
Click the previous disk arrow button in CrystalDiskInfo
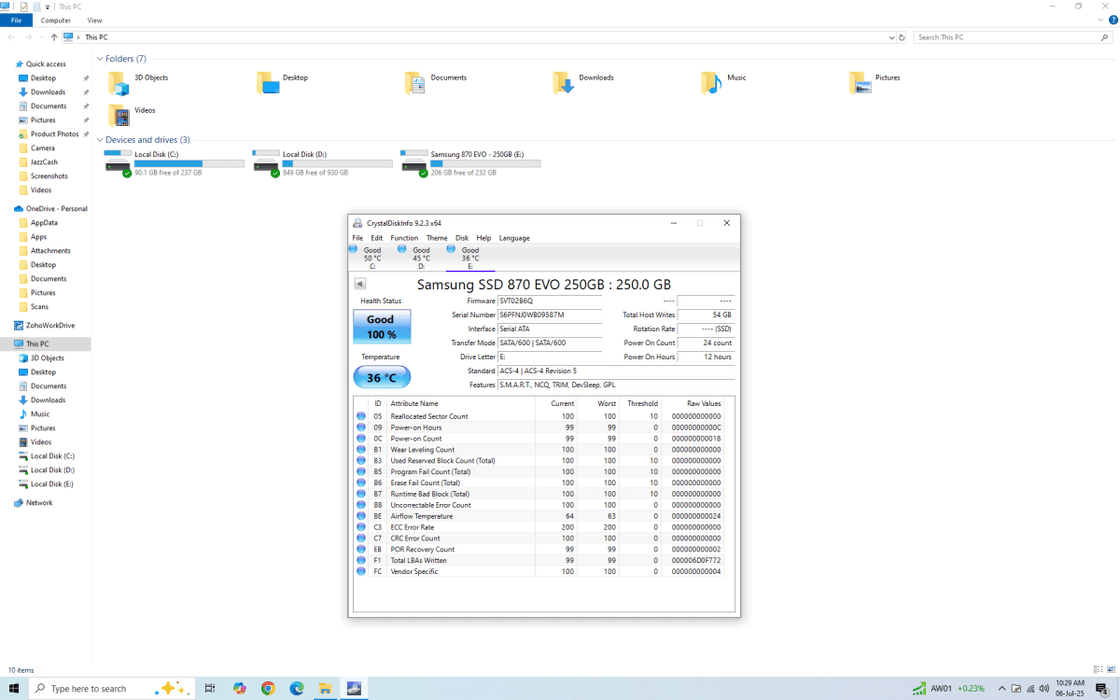pyautogui.click(x=360, y=284)
